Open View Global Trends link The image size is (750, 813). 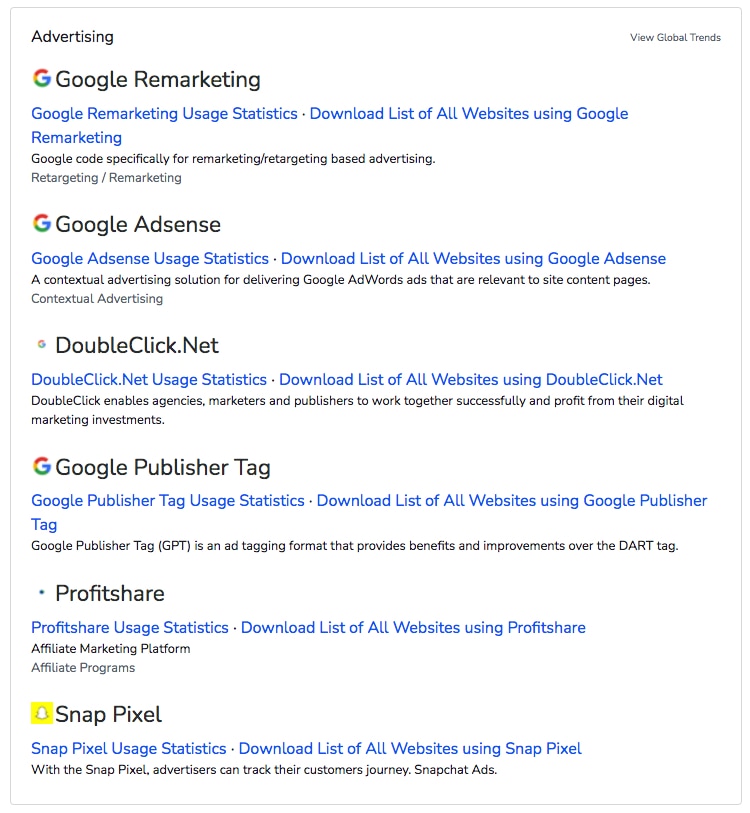[x=675, y=37]
